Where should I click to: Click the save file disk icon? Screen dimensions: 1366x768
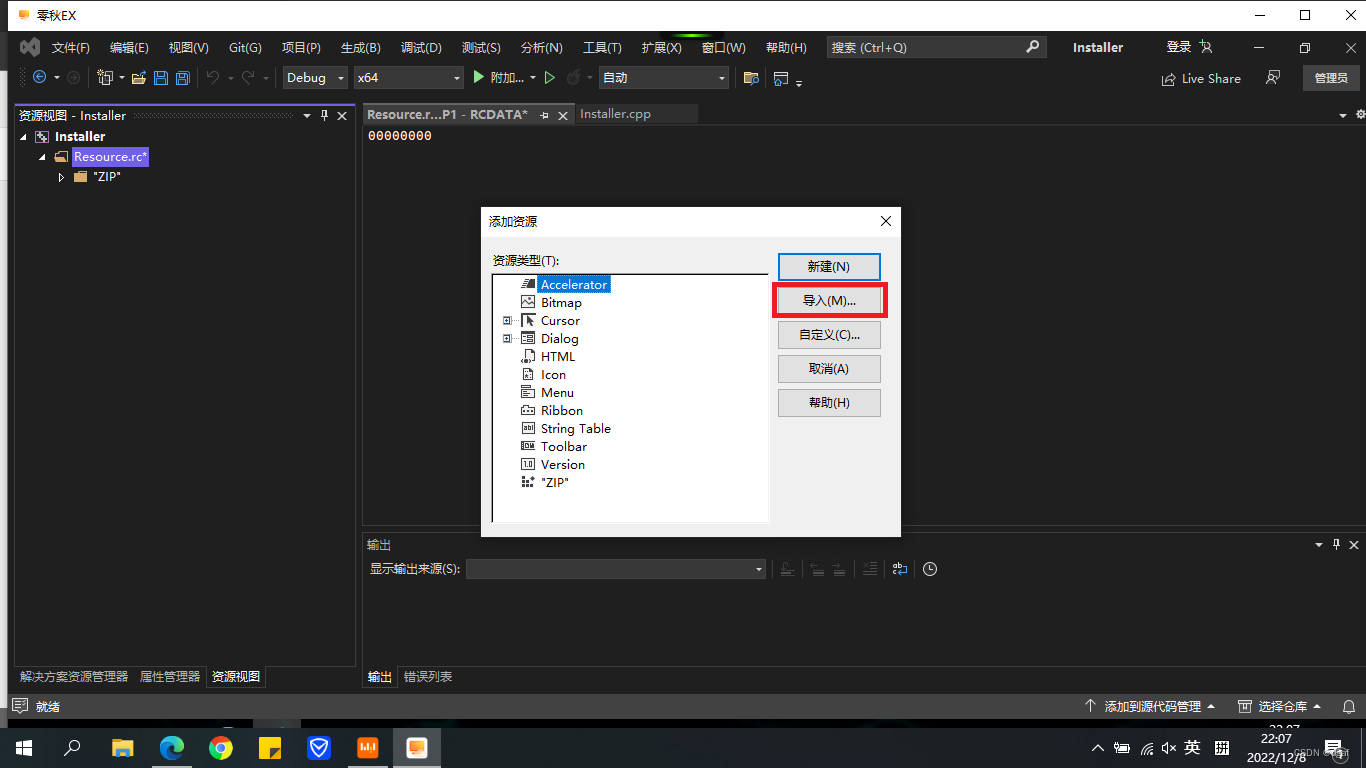[160, 77]
